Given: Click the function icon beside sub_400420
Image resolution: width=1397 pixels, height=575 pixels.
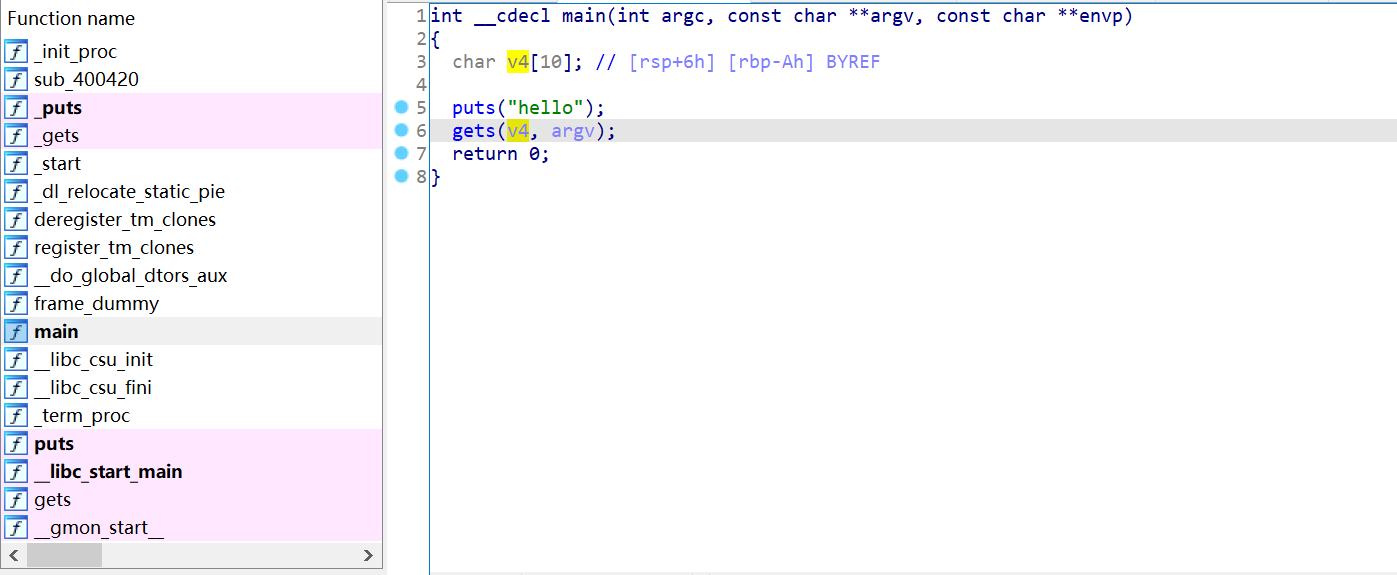Looking at the screenshot, I should [16, 80].
